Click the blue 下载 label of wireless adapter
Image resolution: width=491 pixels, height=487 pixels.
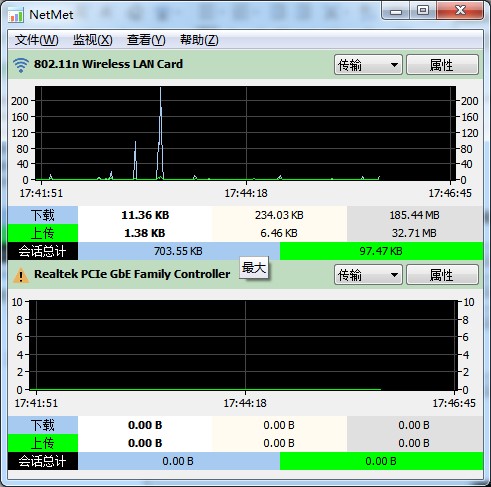pyautogui.click(x=43, y=215)
